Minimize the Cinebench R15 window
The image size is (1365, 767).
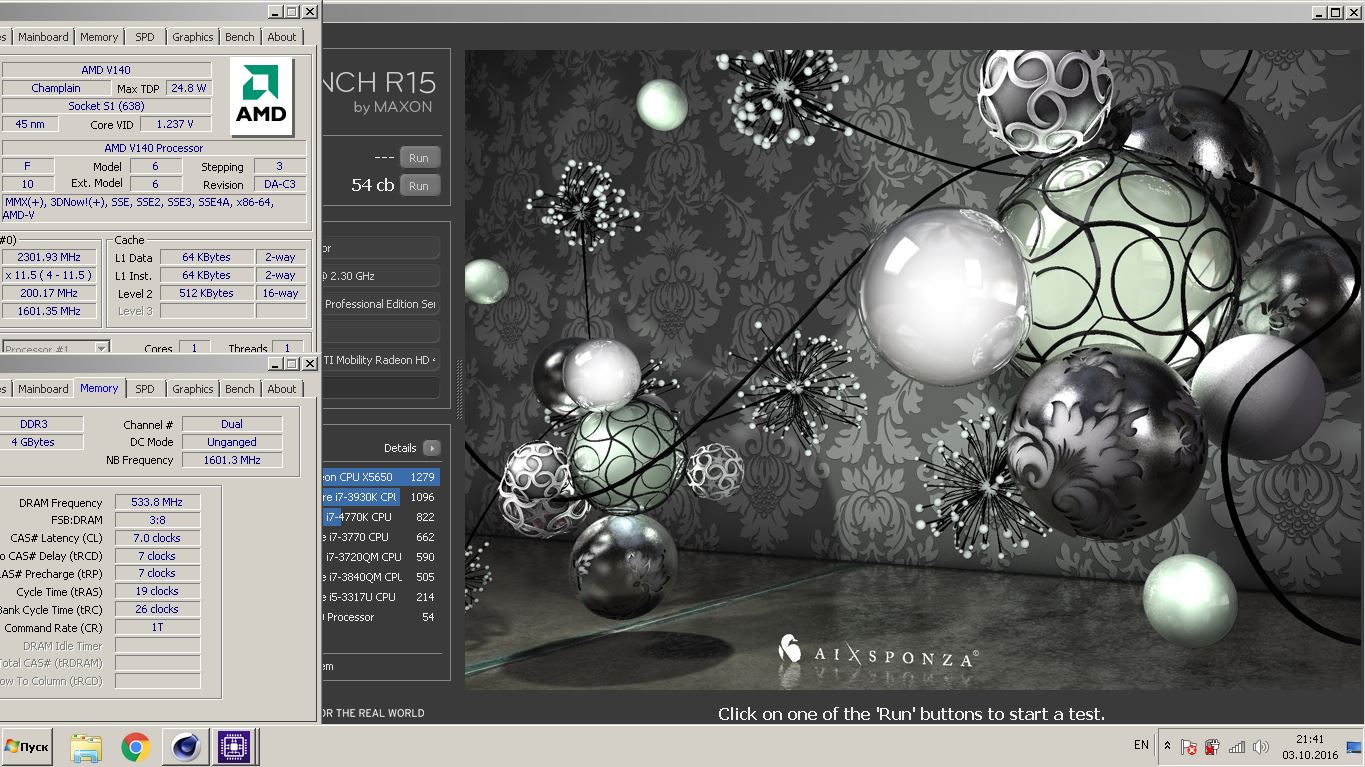click(1319, 12)
